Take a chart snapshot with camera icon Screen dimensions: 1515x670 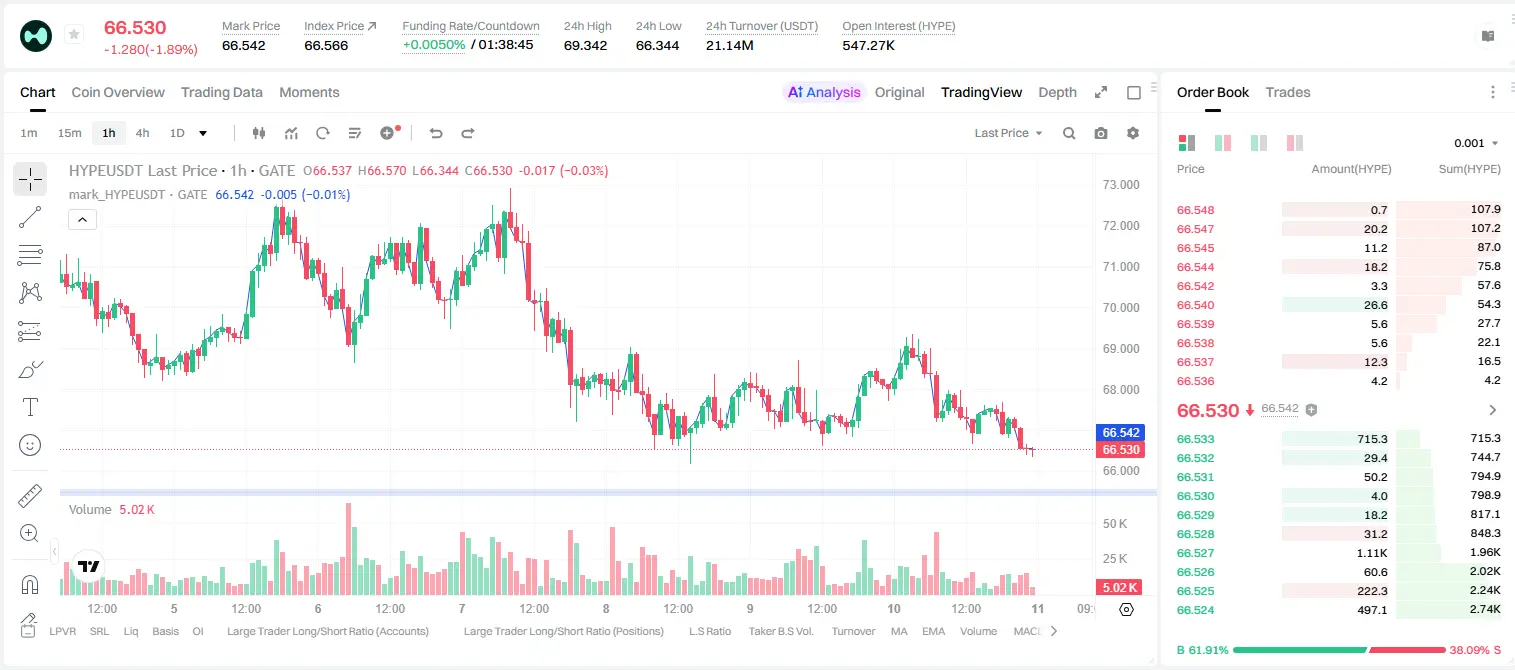click(1101, 133)
